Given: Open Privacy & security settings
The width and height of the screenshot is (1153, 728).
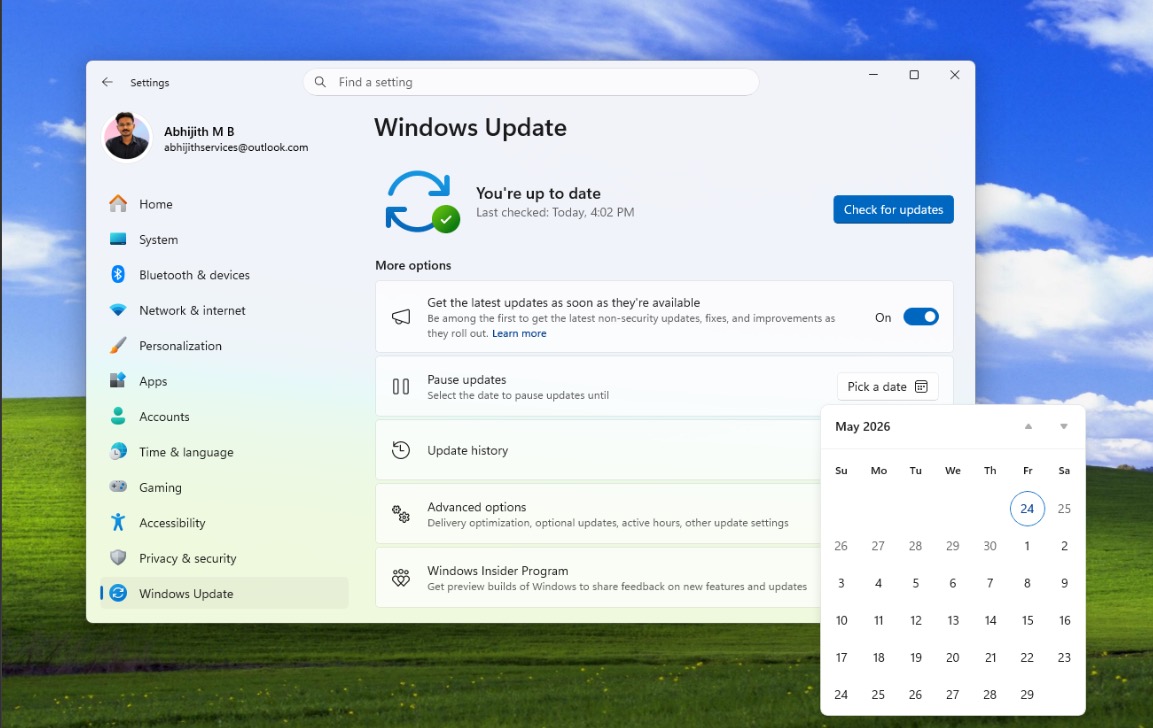Looking at the screenshot, I should click(x=224, y=558).
